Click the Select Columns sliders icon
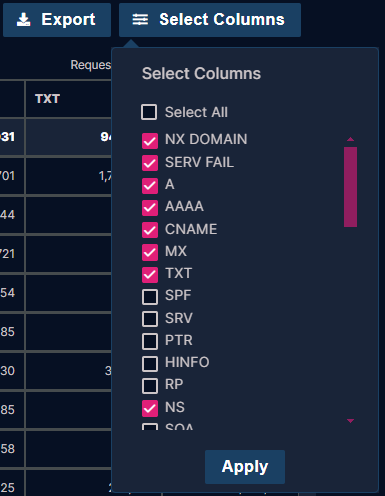Viewport: 385px width, 496px height. pos(140,19)
